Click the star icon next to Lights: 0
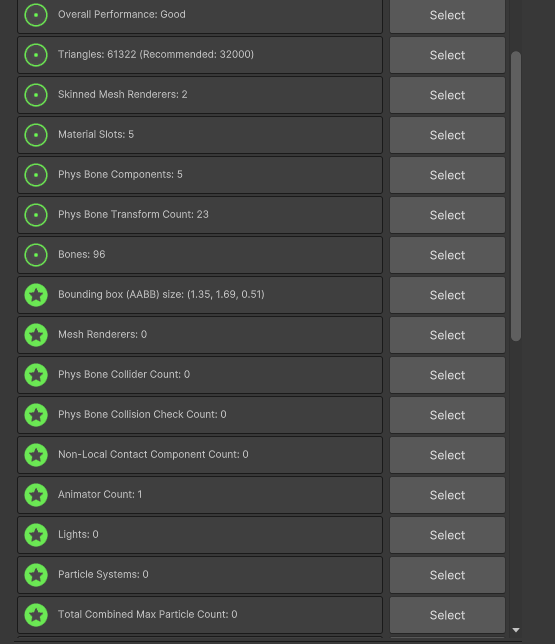Screen dimensions: 555x644 click(x=36, y=535)
